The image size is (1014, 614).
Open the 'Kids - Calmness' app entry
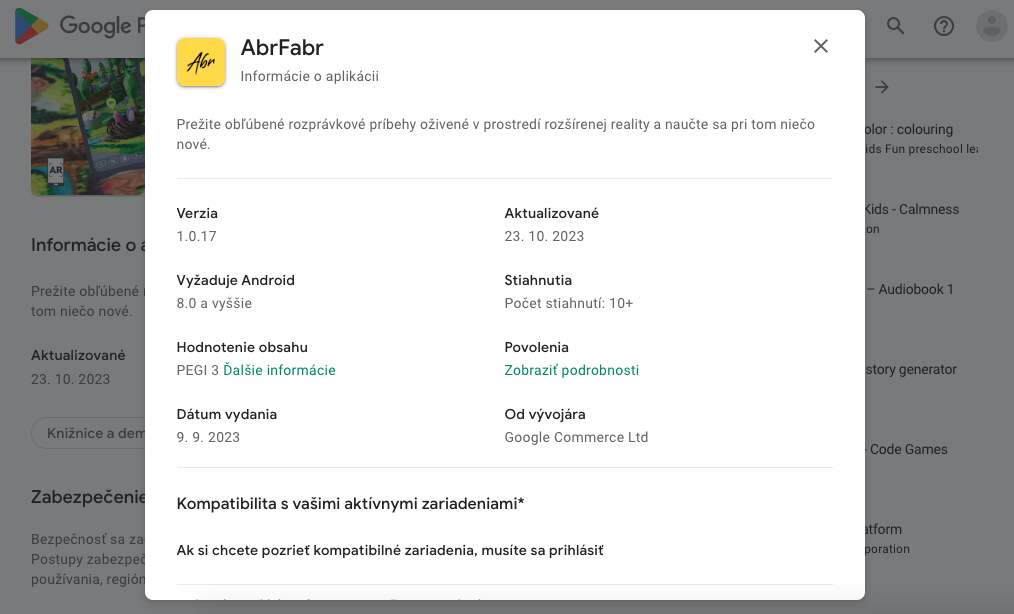(912, 218)
